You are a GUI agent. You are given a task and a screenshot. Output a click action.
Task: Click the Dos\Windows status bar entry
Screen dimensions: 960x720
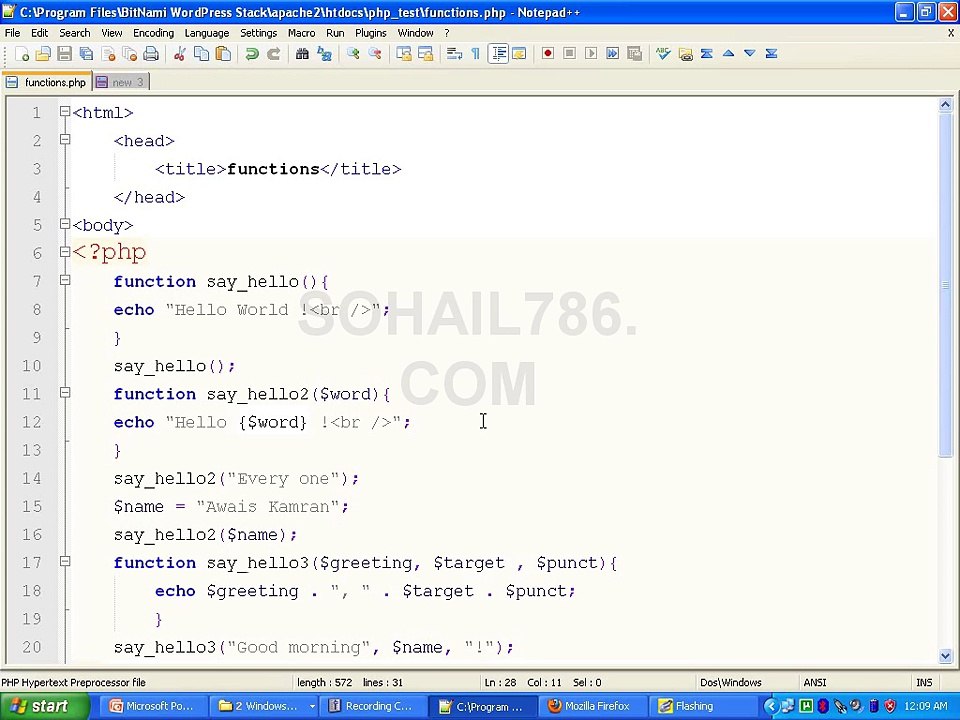pos(730,682)
